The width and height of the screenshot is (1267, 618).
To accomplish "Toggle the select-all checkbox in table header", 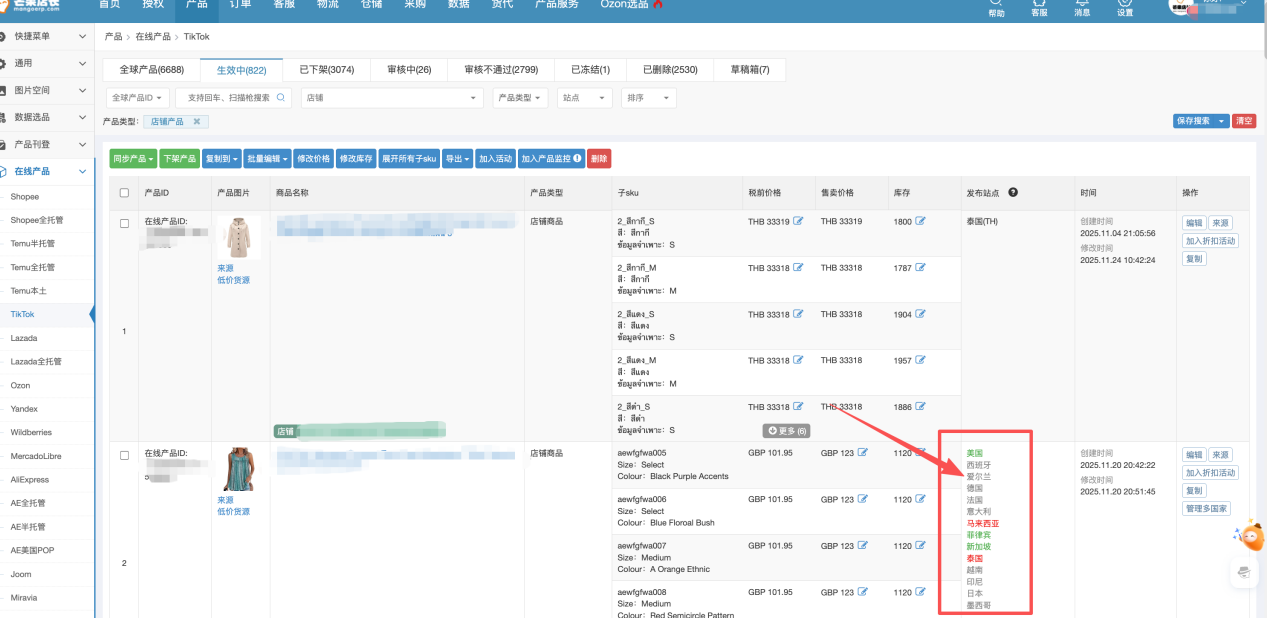I will coord(124,193).
